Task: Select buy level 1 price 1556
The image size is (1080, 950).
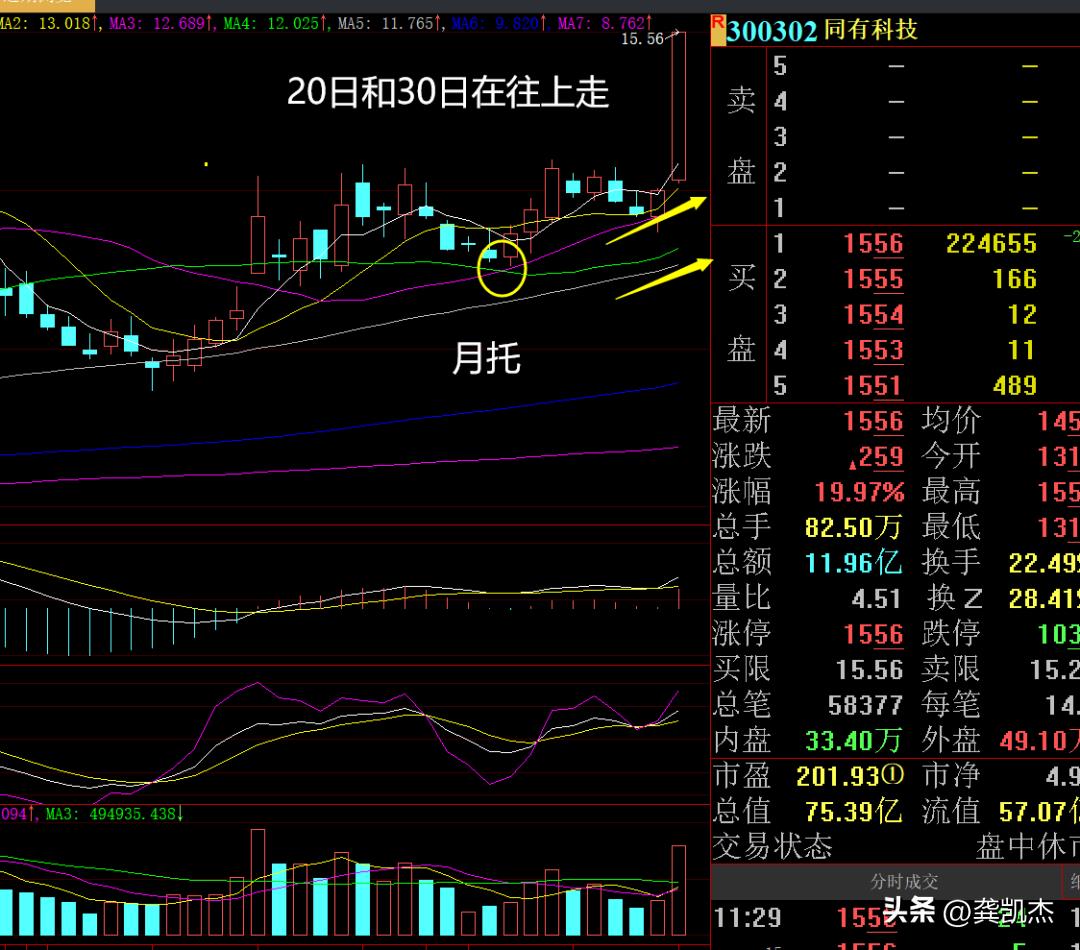Action: click(873, 243)
